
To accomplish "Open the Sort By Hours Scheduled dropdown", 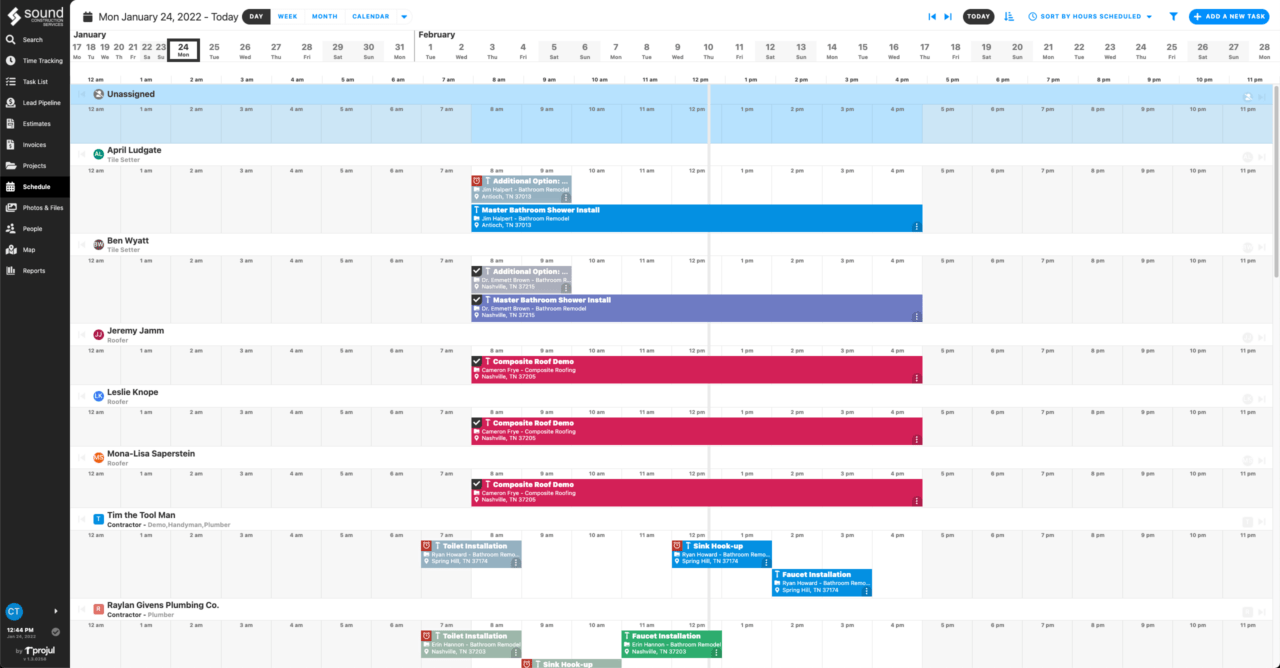I will [1088, 16].
